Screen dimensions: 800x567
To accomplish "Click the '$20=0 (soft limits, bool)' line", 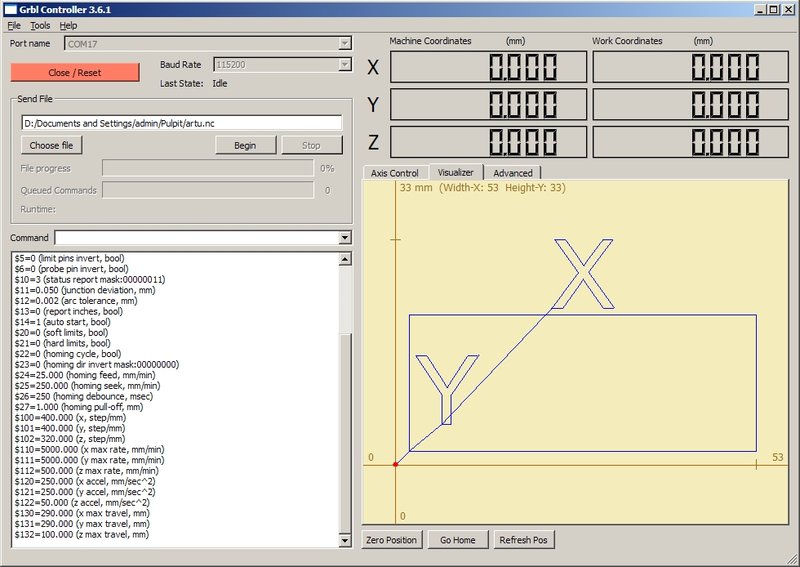I will (61, 333).
